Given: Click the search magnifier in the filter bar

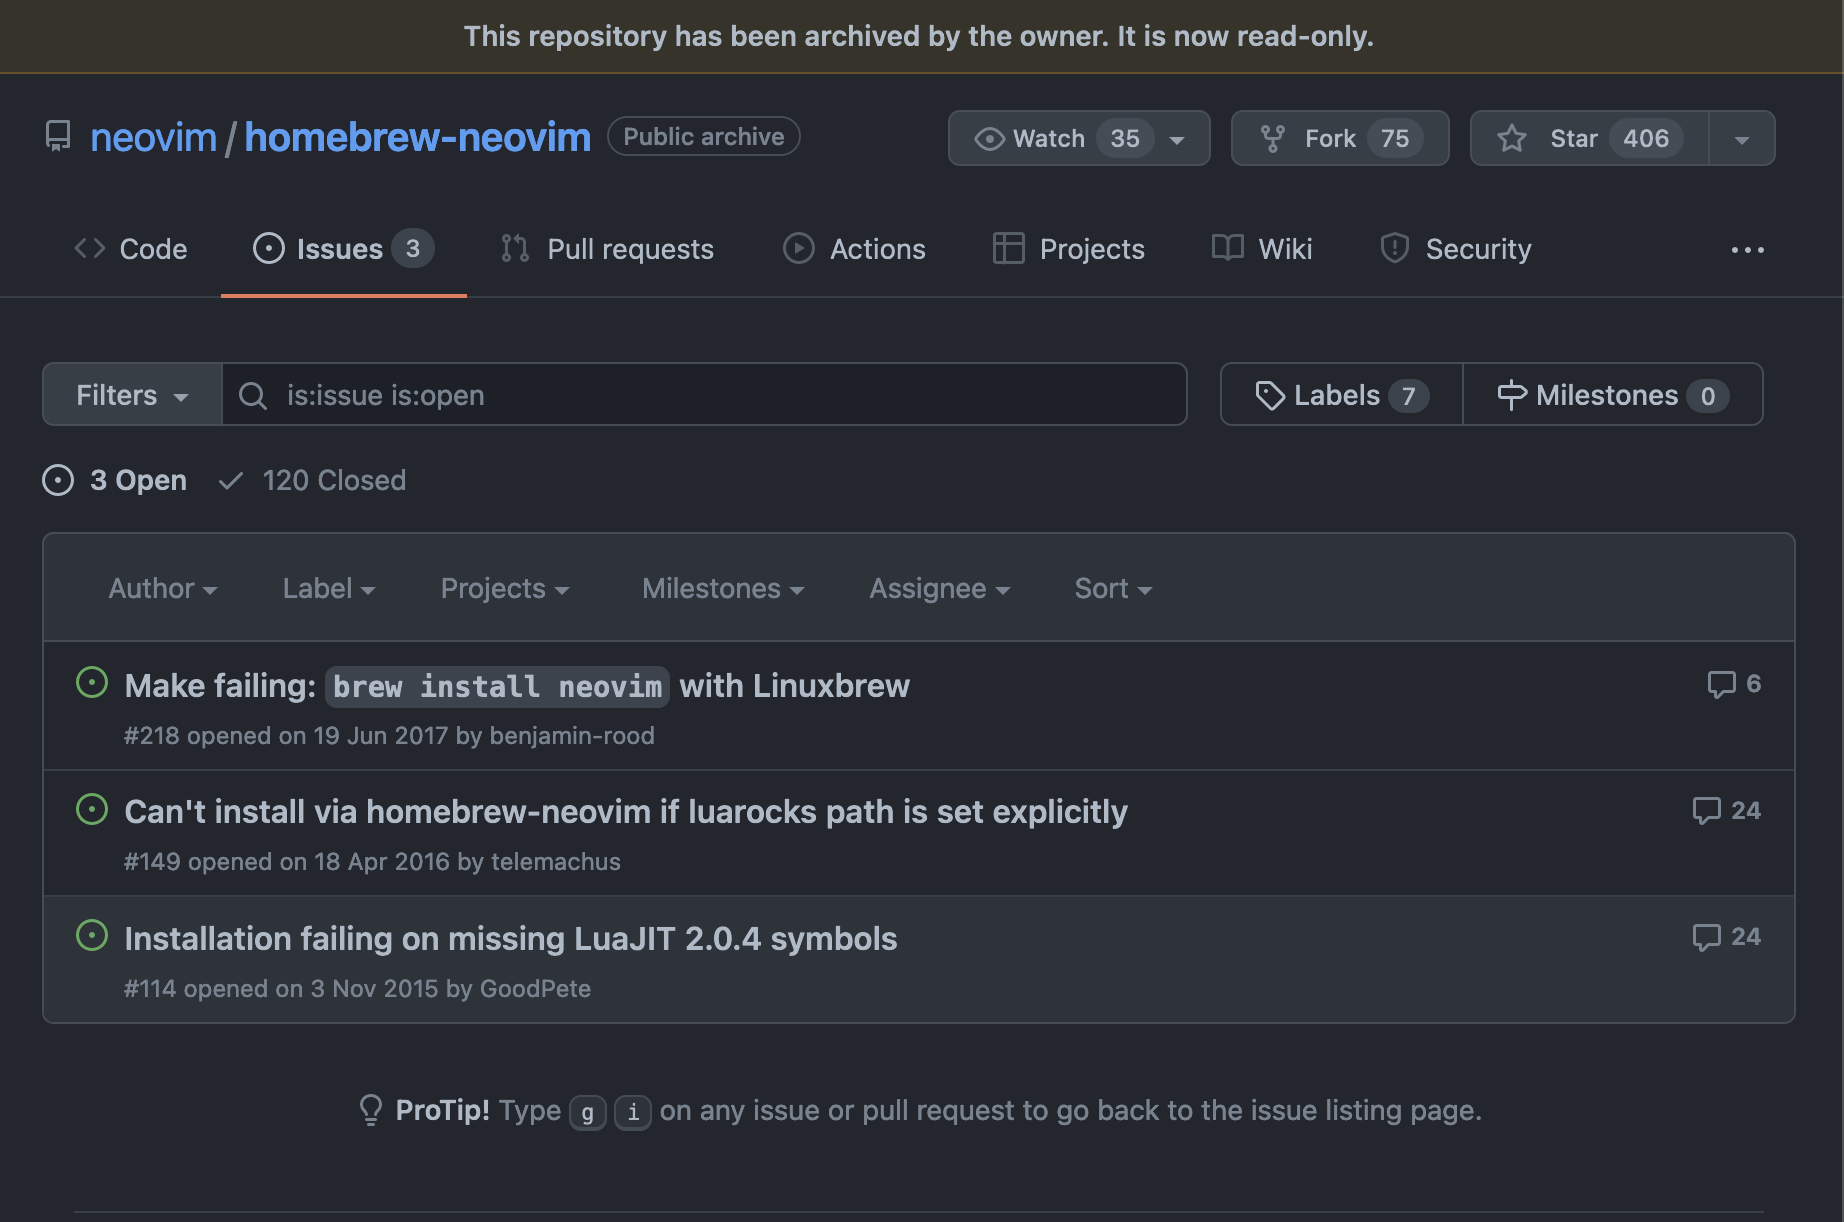Looking at the screenshot, I should coord(252,395).
